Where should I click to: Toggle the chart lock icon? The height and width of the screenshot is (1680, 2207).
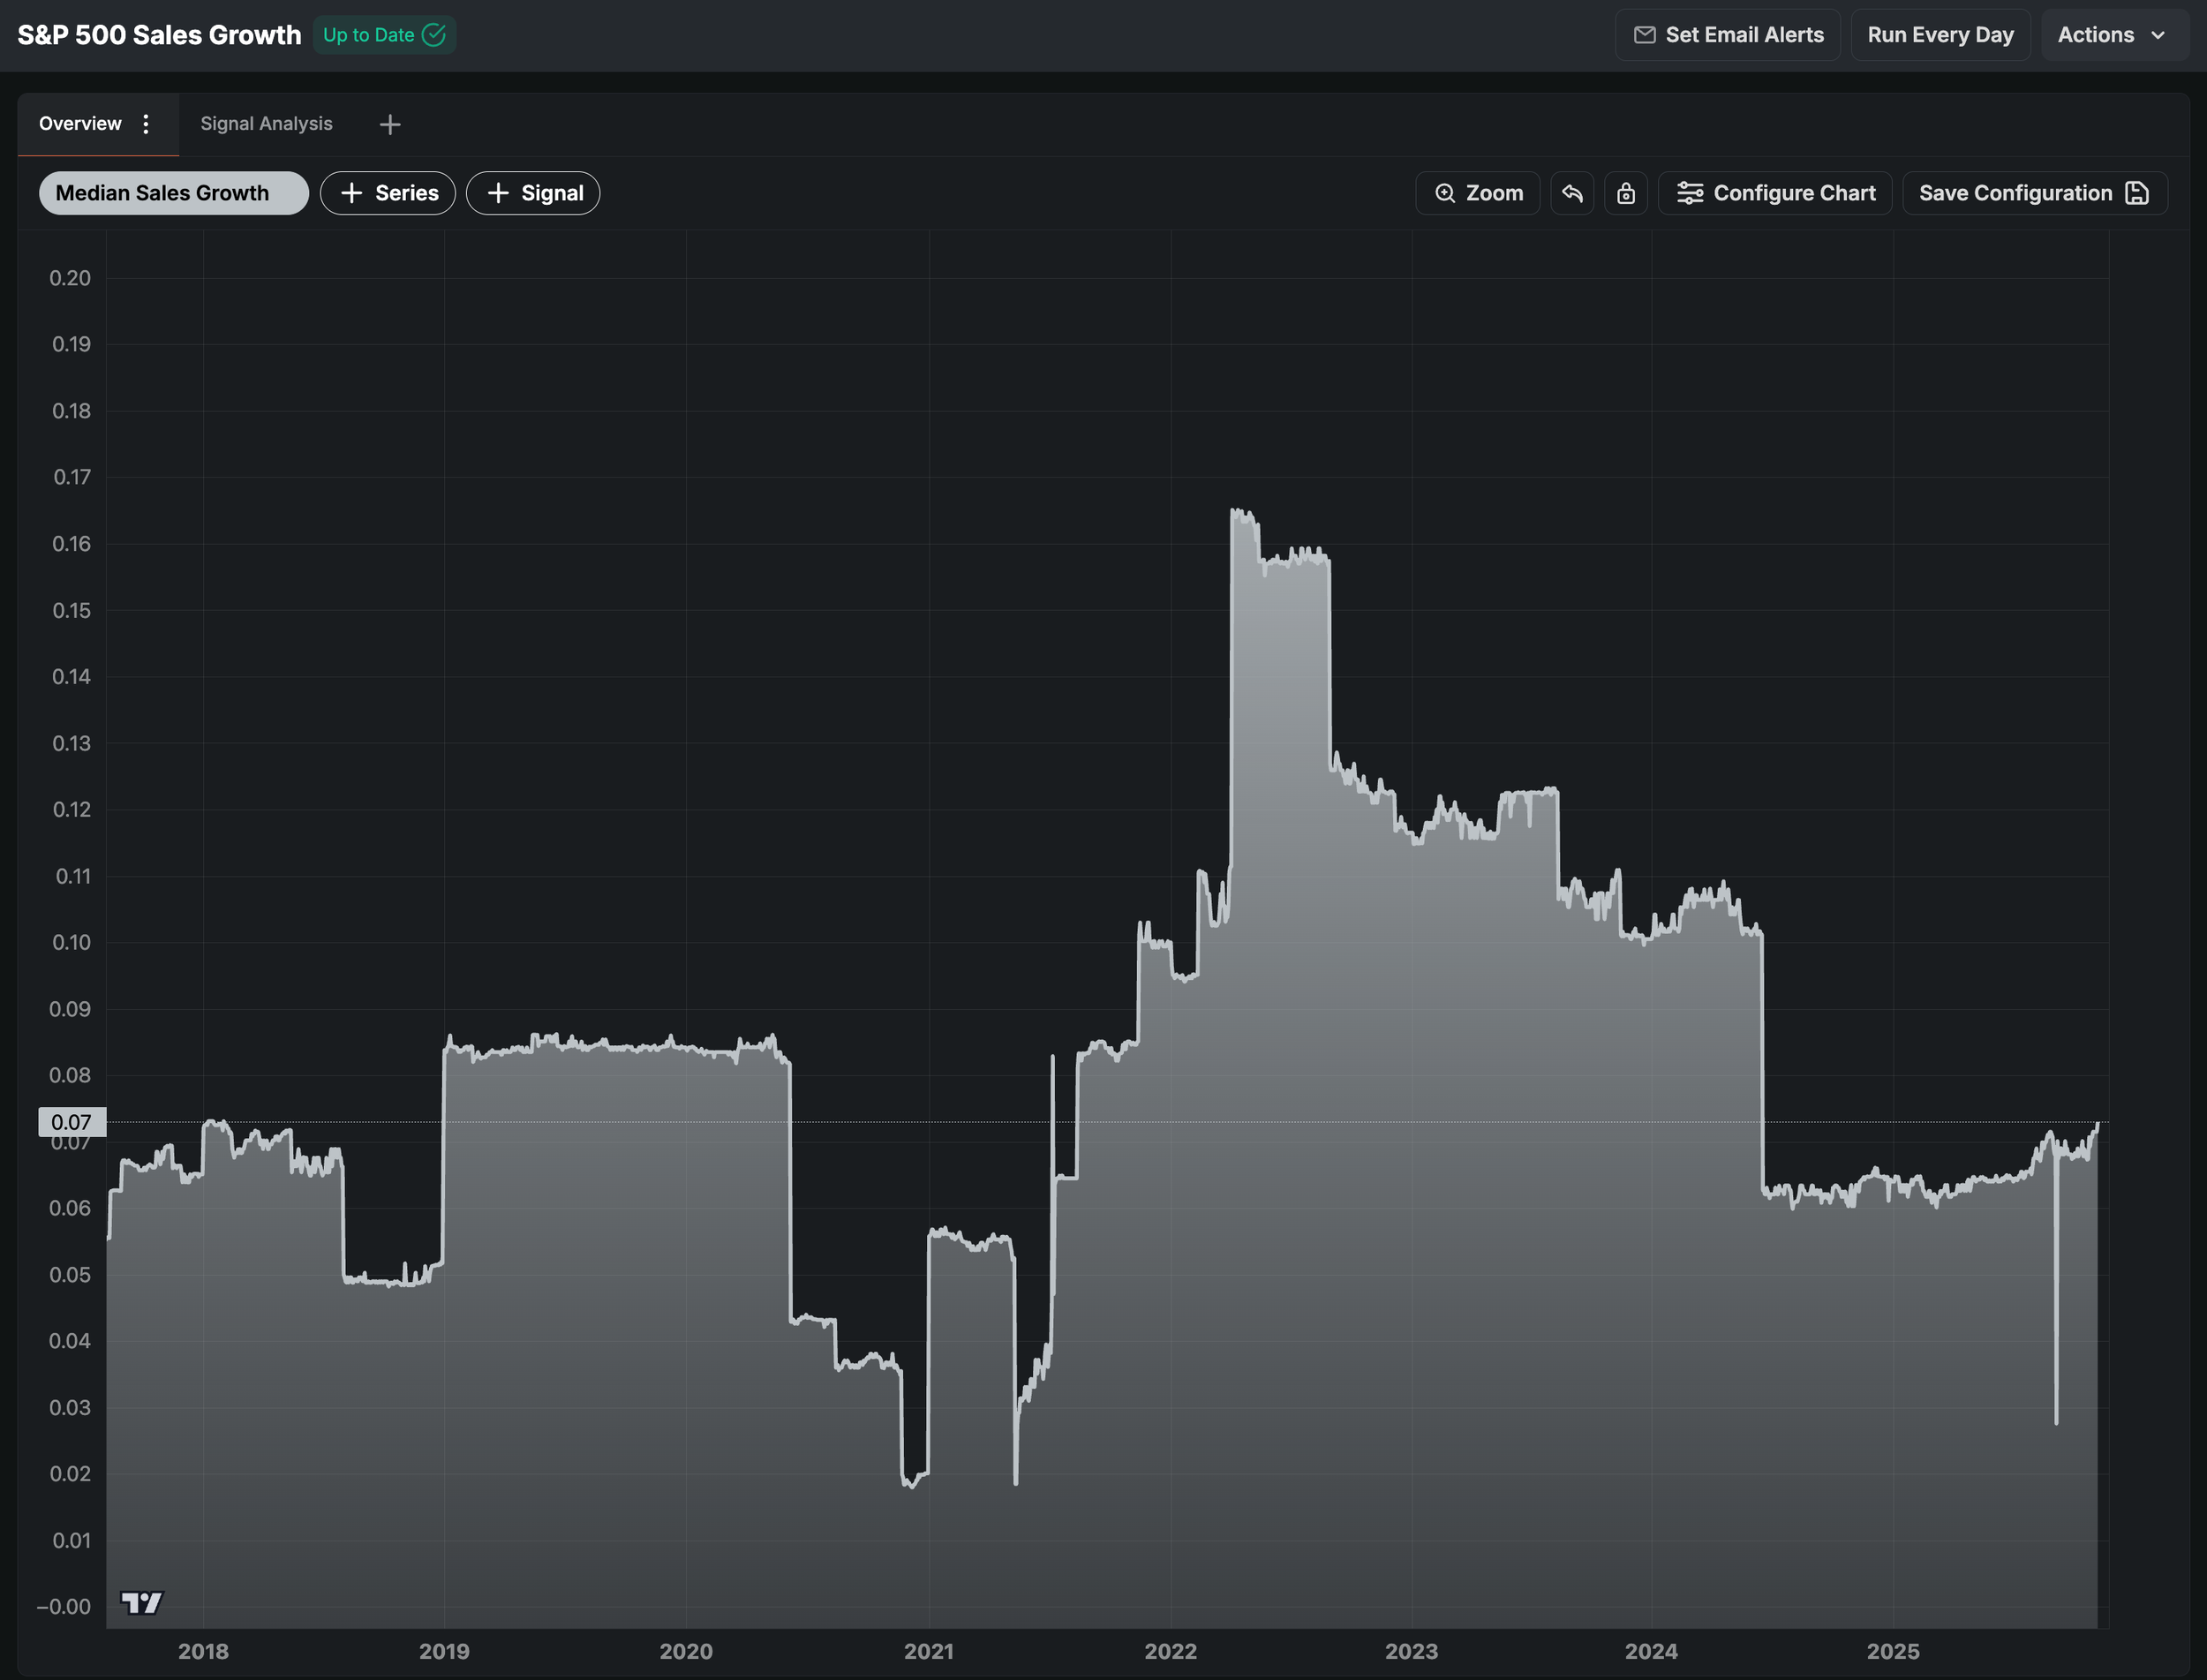coord(1626,193)
